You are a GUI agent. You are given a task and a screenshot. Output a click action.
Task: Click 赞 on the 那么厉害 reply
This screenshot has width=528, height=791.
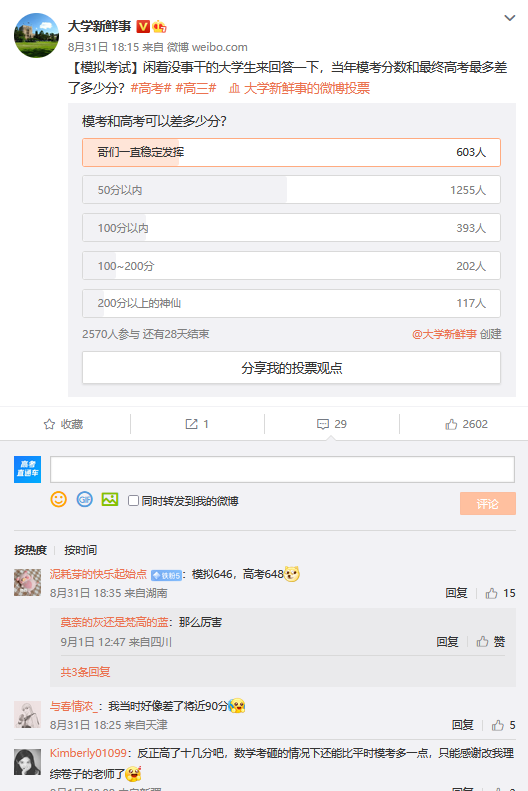coord(491,642)
